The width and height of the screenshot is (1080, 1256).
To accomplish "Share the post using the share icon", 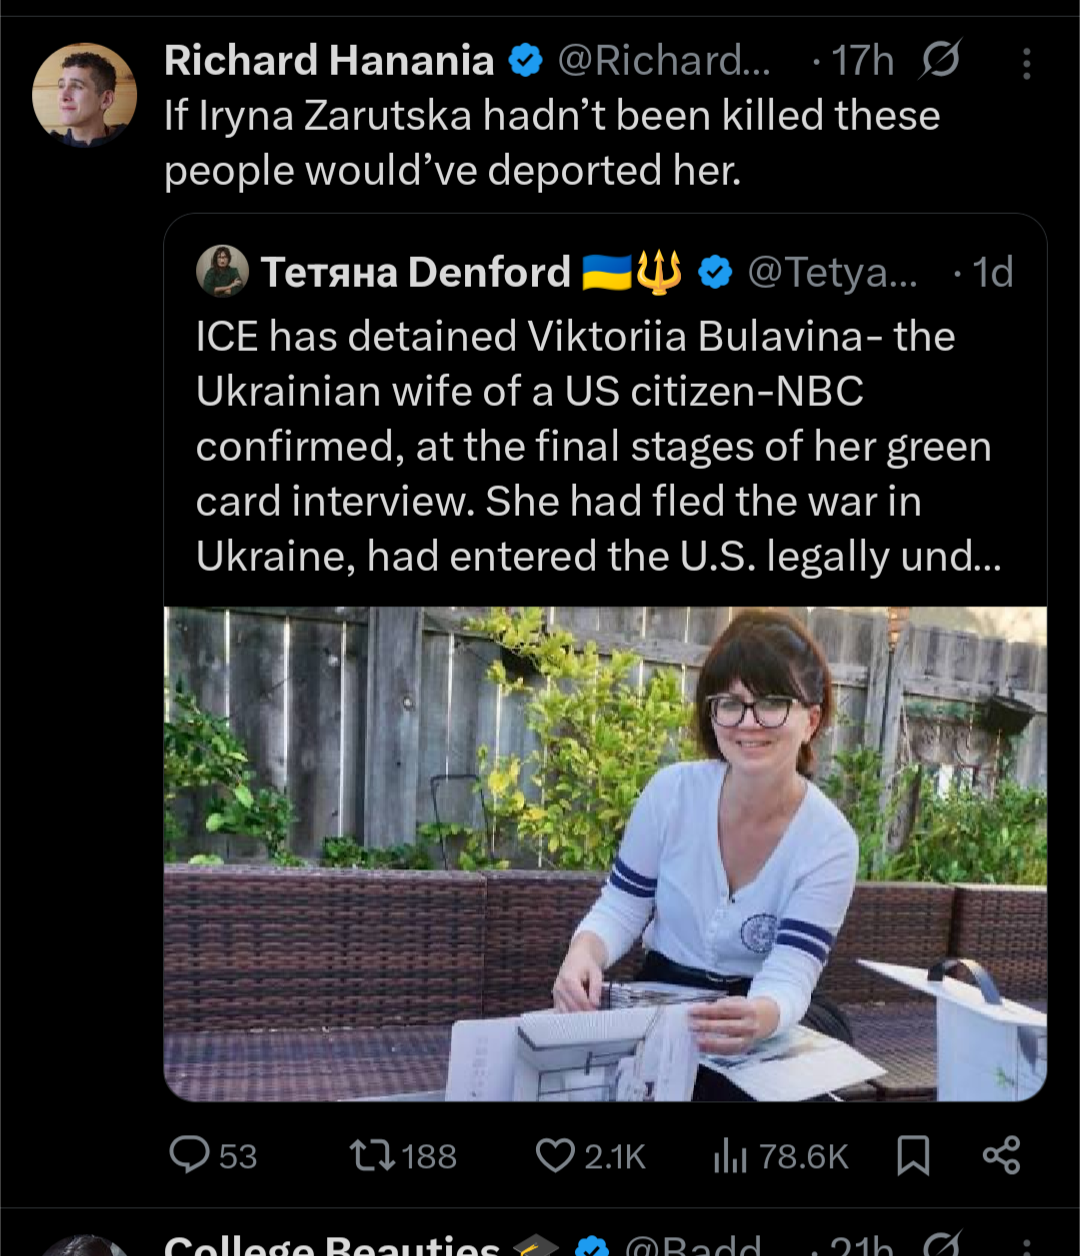I will pos(1001,1155).
